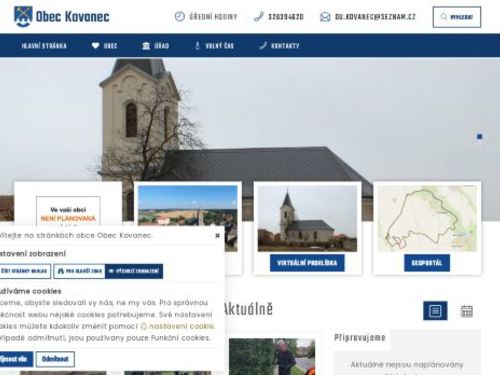The image size is (500, 375).
Task: Click the aerial village panorama thumbnail
Action: point(188,204)
